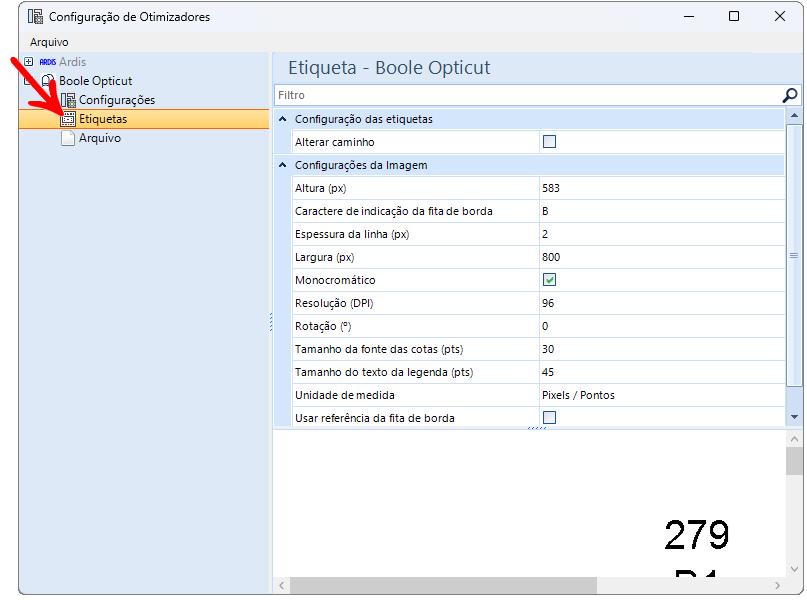807x600 pixels.
Task: Open Configurações under Boole Opticut
Action: coord(117,100)
